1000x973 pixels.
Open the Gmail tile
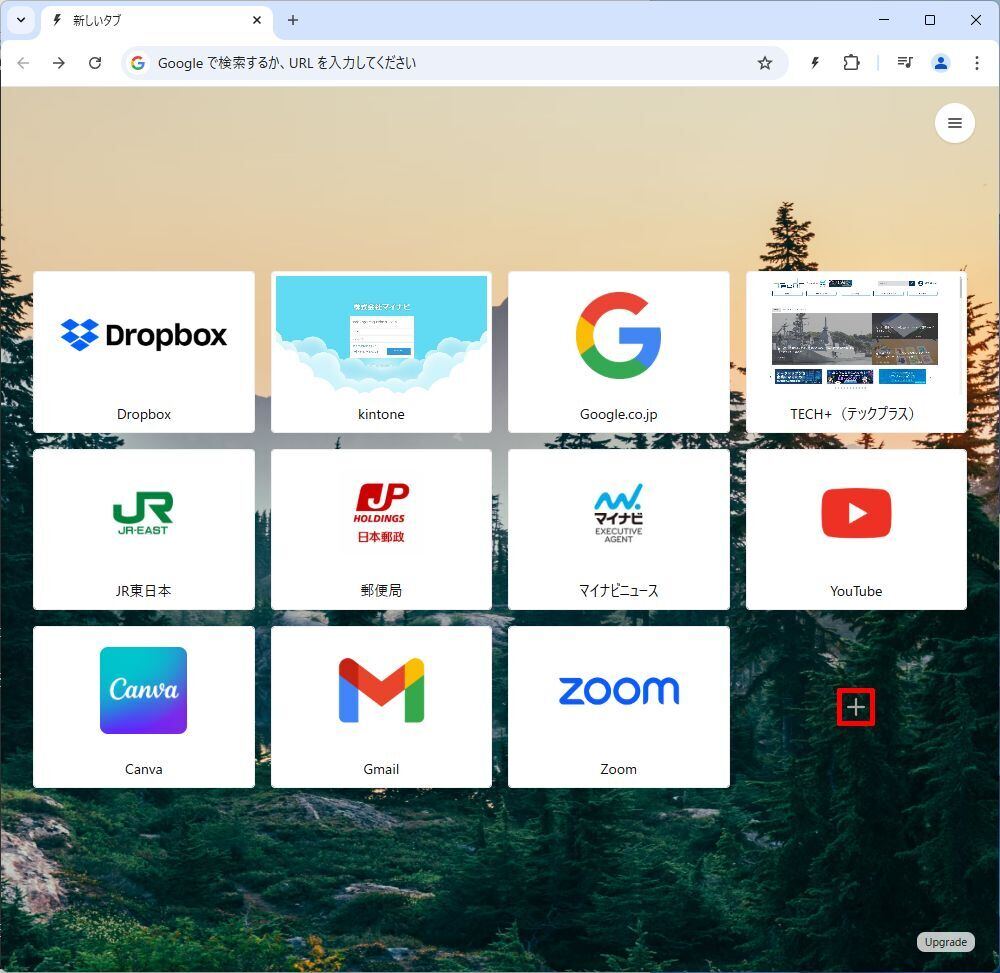pos(381,706)
